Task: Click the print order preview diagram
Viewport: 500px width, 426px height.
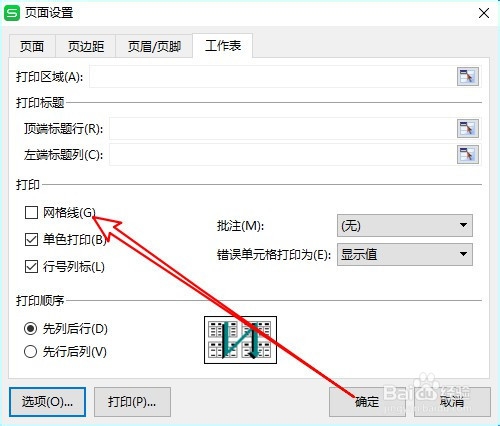Action: pyautogui.click(x=240, y=340)
